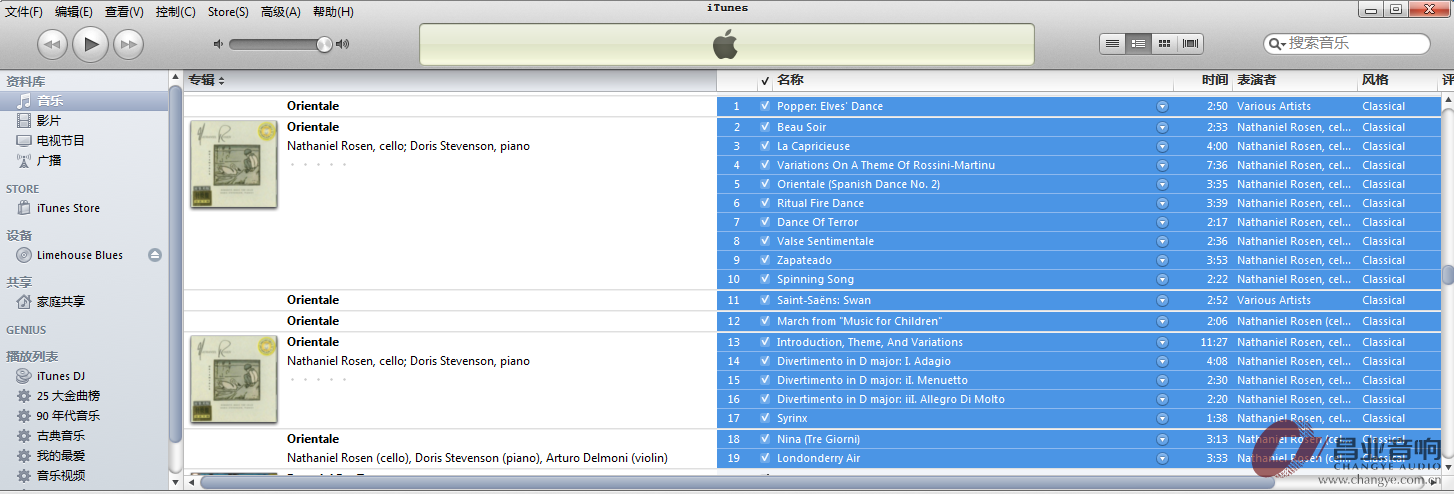
Task: Open dropdown arrow for March from "Music for Children"
Action: [1162, 321]
